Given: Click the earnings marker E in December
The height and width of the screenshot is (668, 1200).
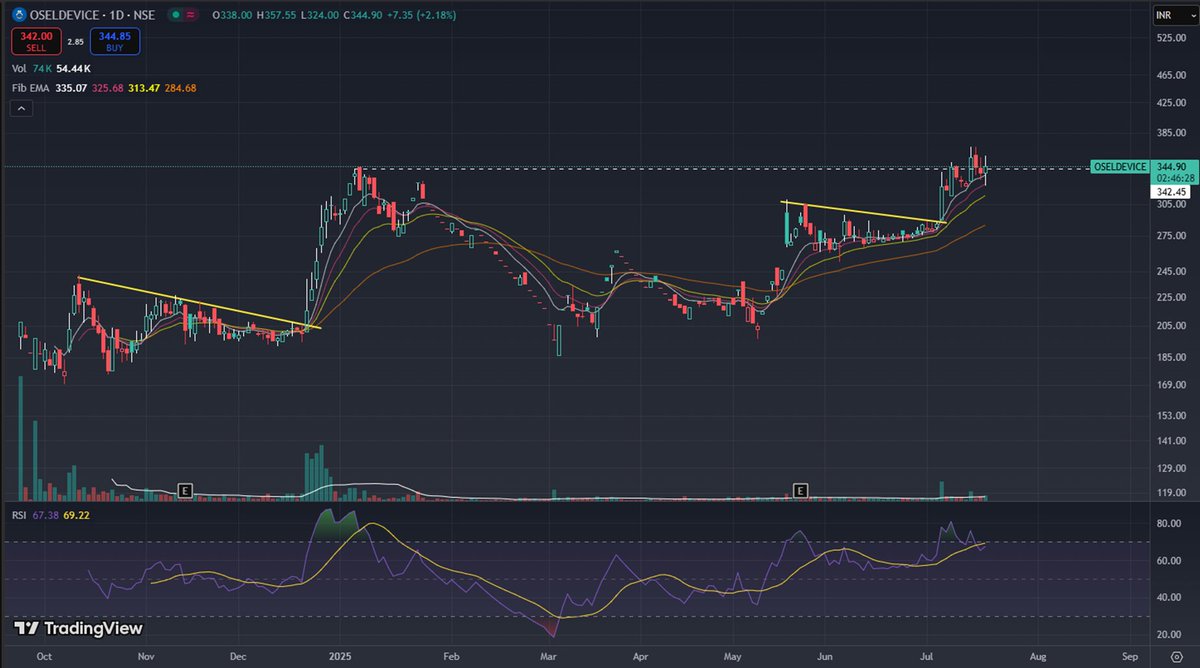Looking at the screenshot, I should pos(184,490).
